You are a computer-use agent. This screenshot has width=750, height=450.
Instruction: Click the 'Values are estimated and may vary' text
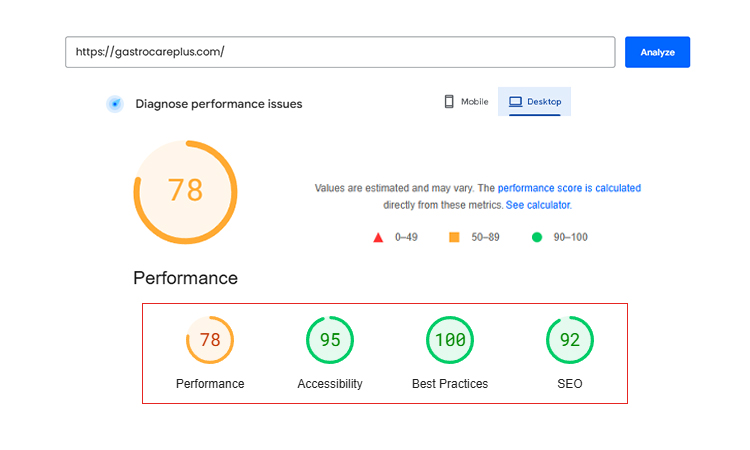(394, 188)
